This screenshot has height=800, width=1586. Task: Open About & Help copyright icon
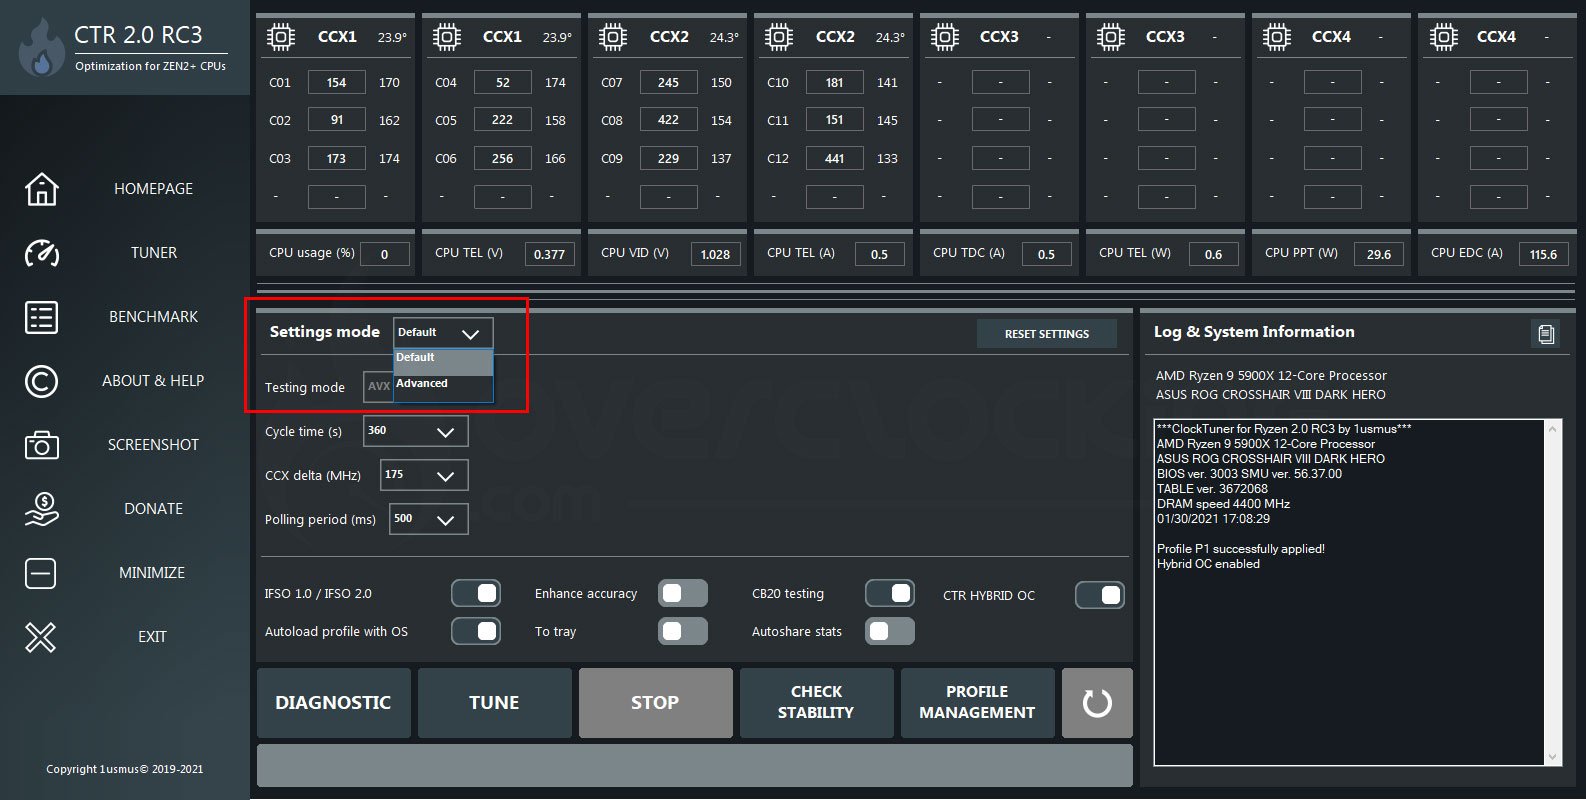tap(41, 381)
